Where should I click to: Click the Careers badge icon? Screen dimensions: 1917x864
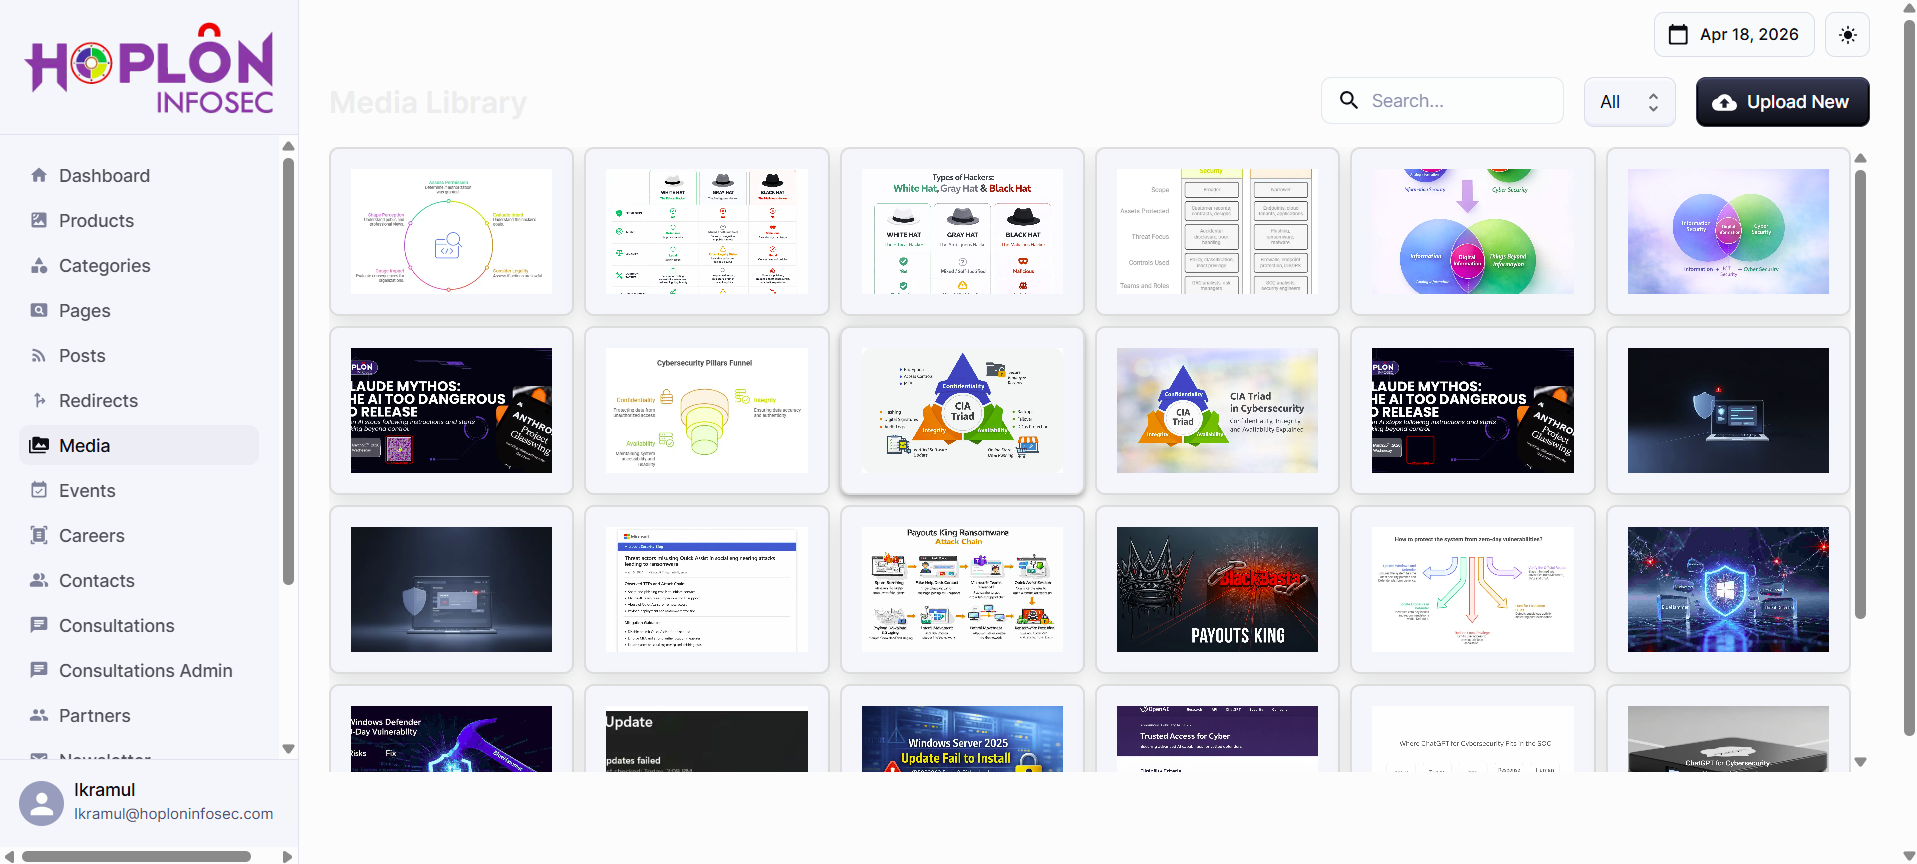[39, 536]
